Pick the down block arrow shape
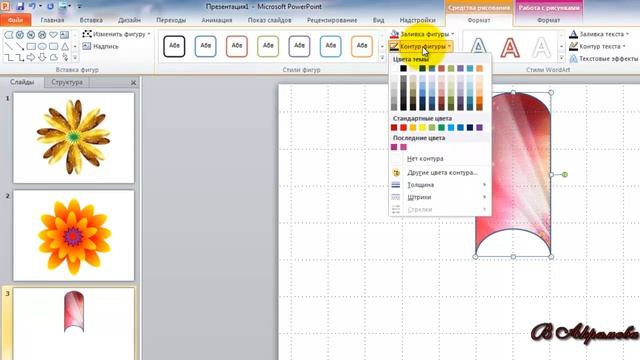This screenshot has width=640, height=360. 42,58
